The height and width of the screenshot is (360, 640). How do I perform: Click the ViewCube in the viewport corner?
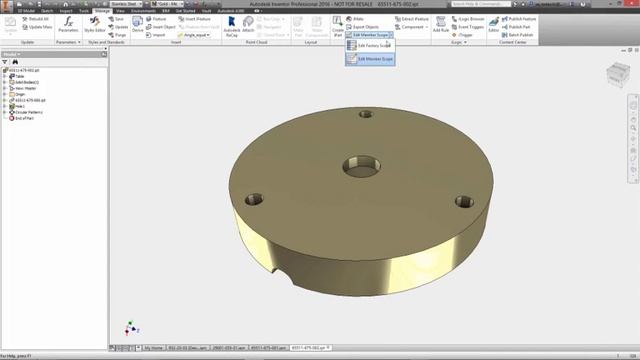(x=618, y=74)
